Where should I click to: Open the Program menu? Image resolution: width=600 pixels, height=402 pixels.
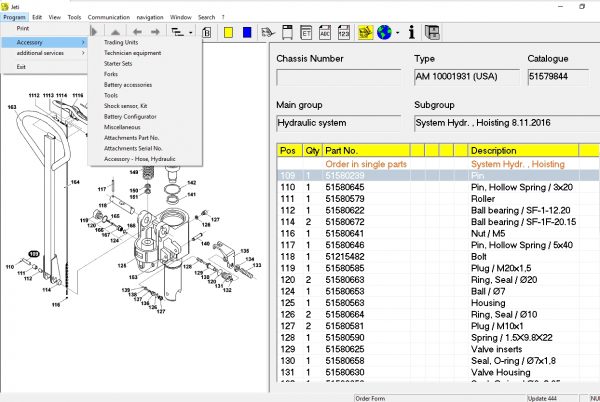point(15,17)
